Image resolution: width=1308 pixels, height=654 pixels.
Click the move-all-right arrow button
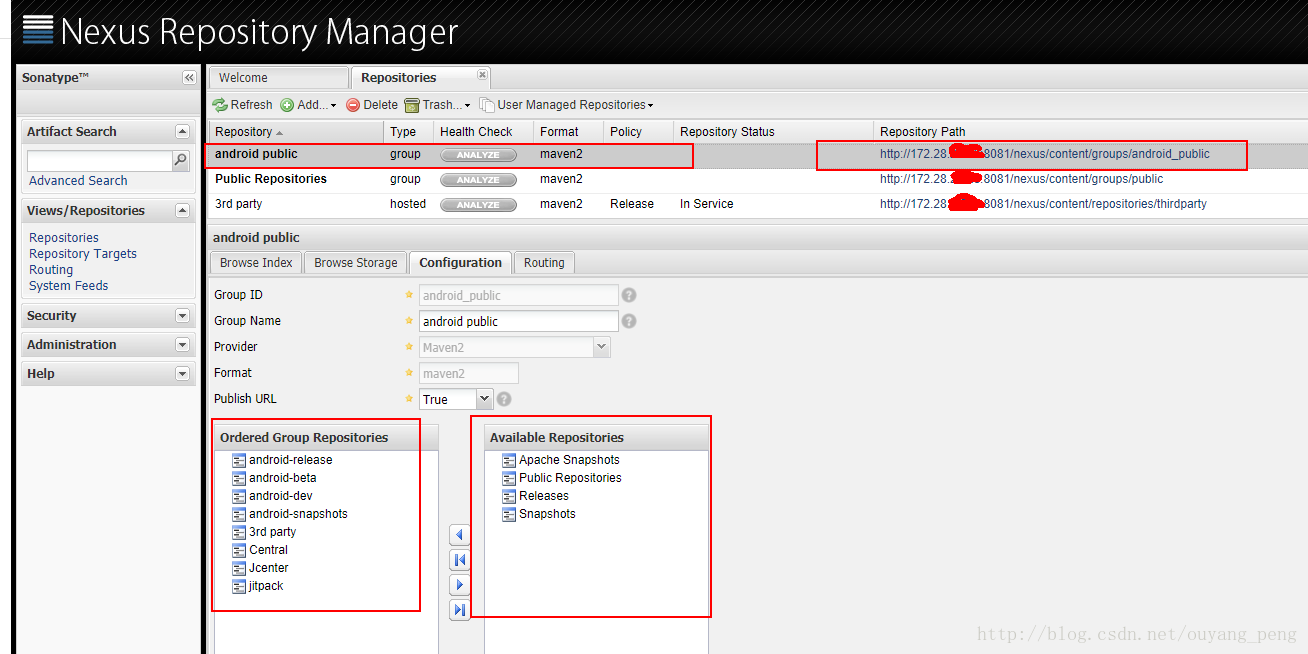460,610
